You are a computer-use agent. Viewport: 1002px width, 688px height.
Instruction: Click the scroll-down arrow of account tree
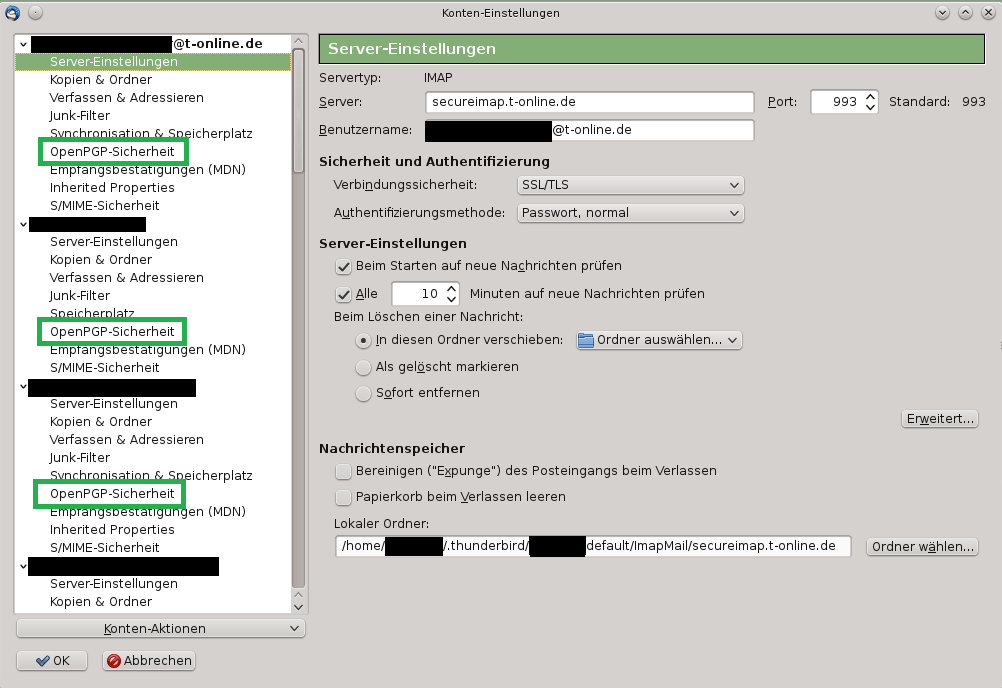point(298,607)
